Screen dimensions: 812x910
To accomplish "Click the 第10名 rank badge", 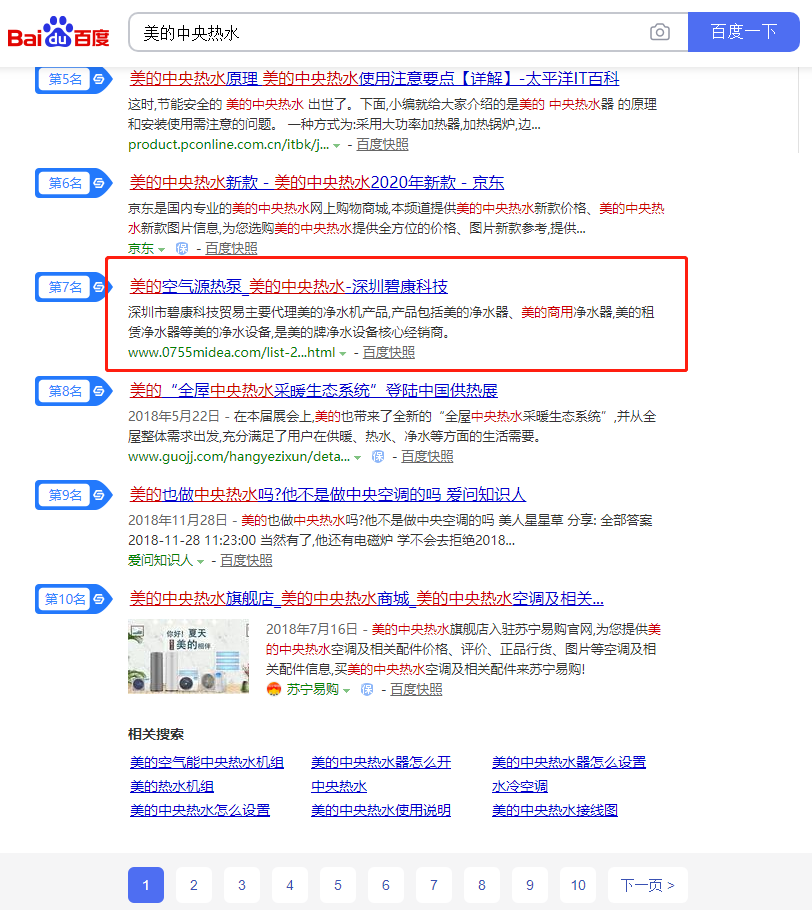I will [x=72, y=599].
